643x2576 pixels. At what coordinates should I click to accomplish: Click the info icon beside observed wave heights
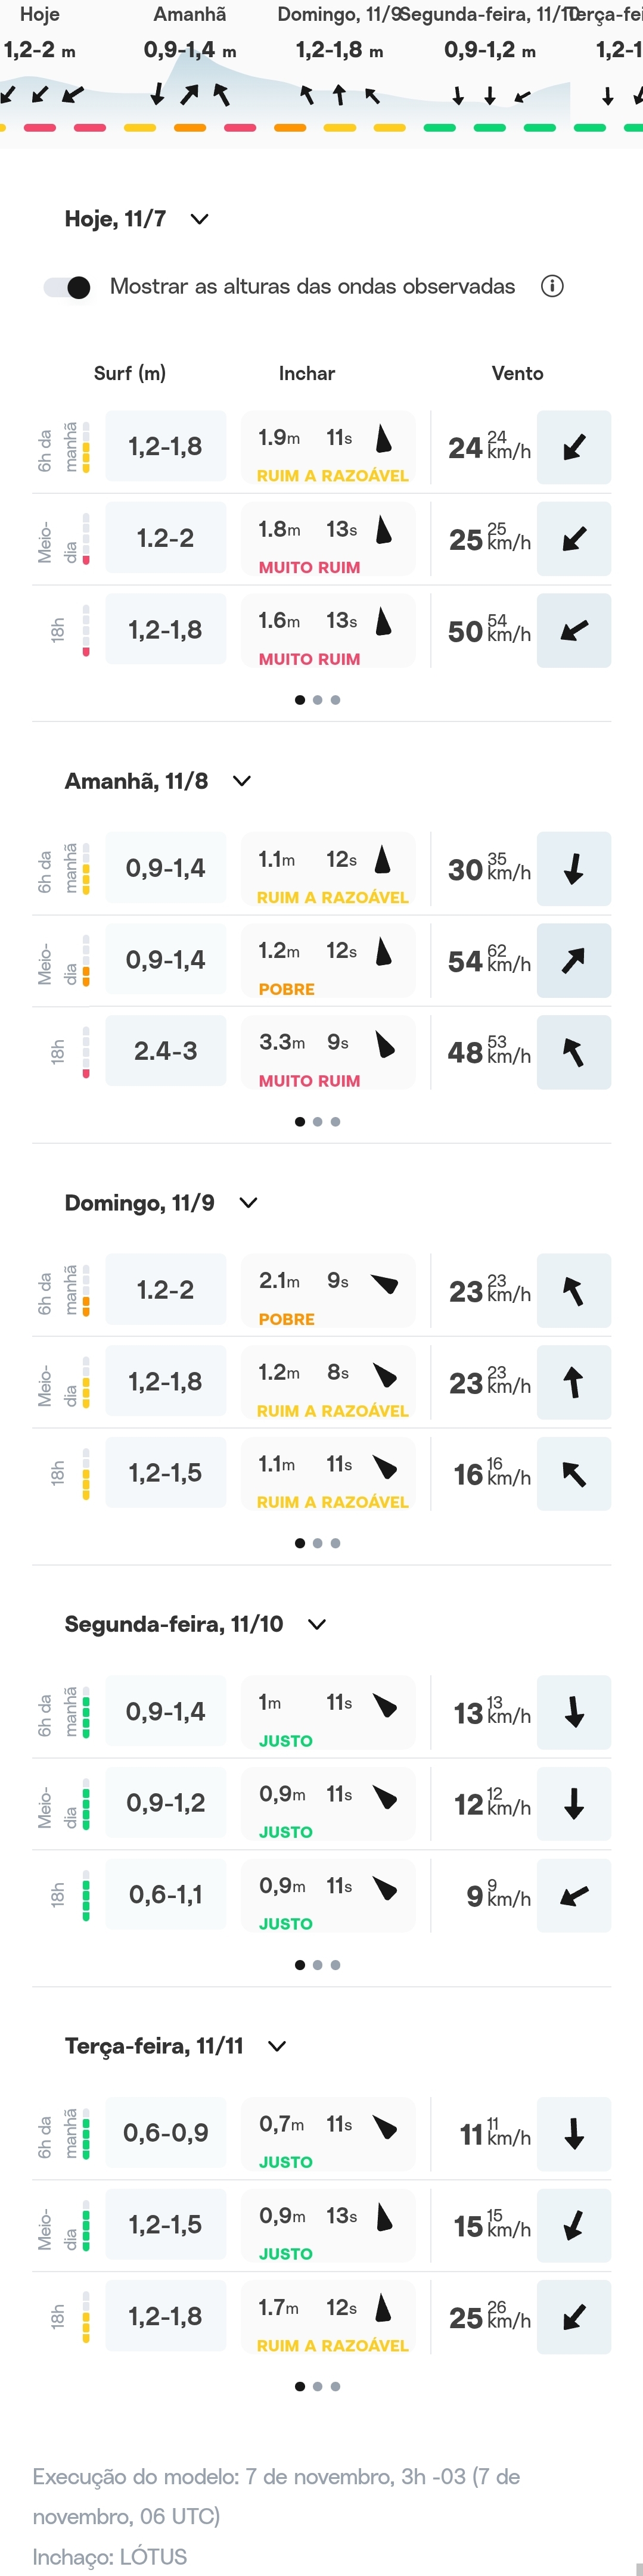pos(552,286)
